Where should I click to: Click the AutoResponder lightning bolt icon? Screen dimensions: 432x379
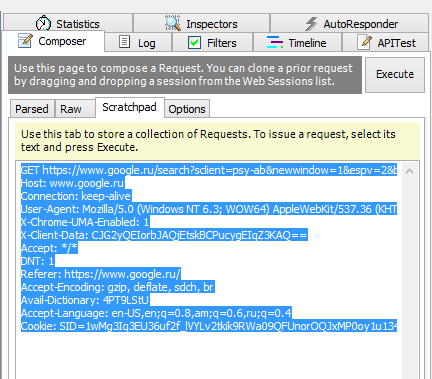[311, 24]
